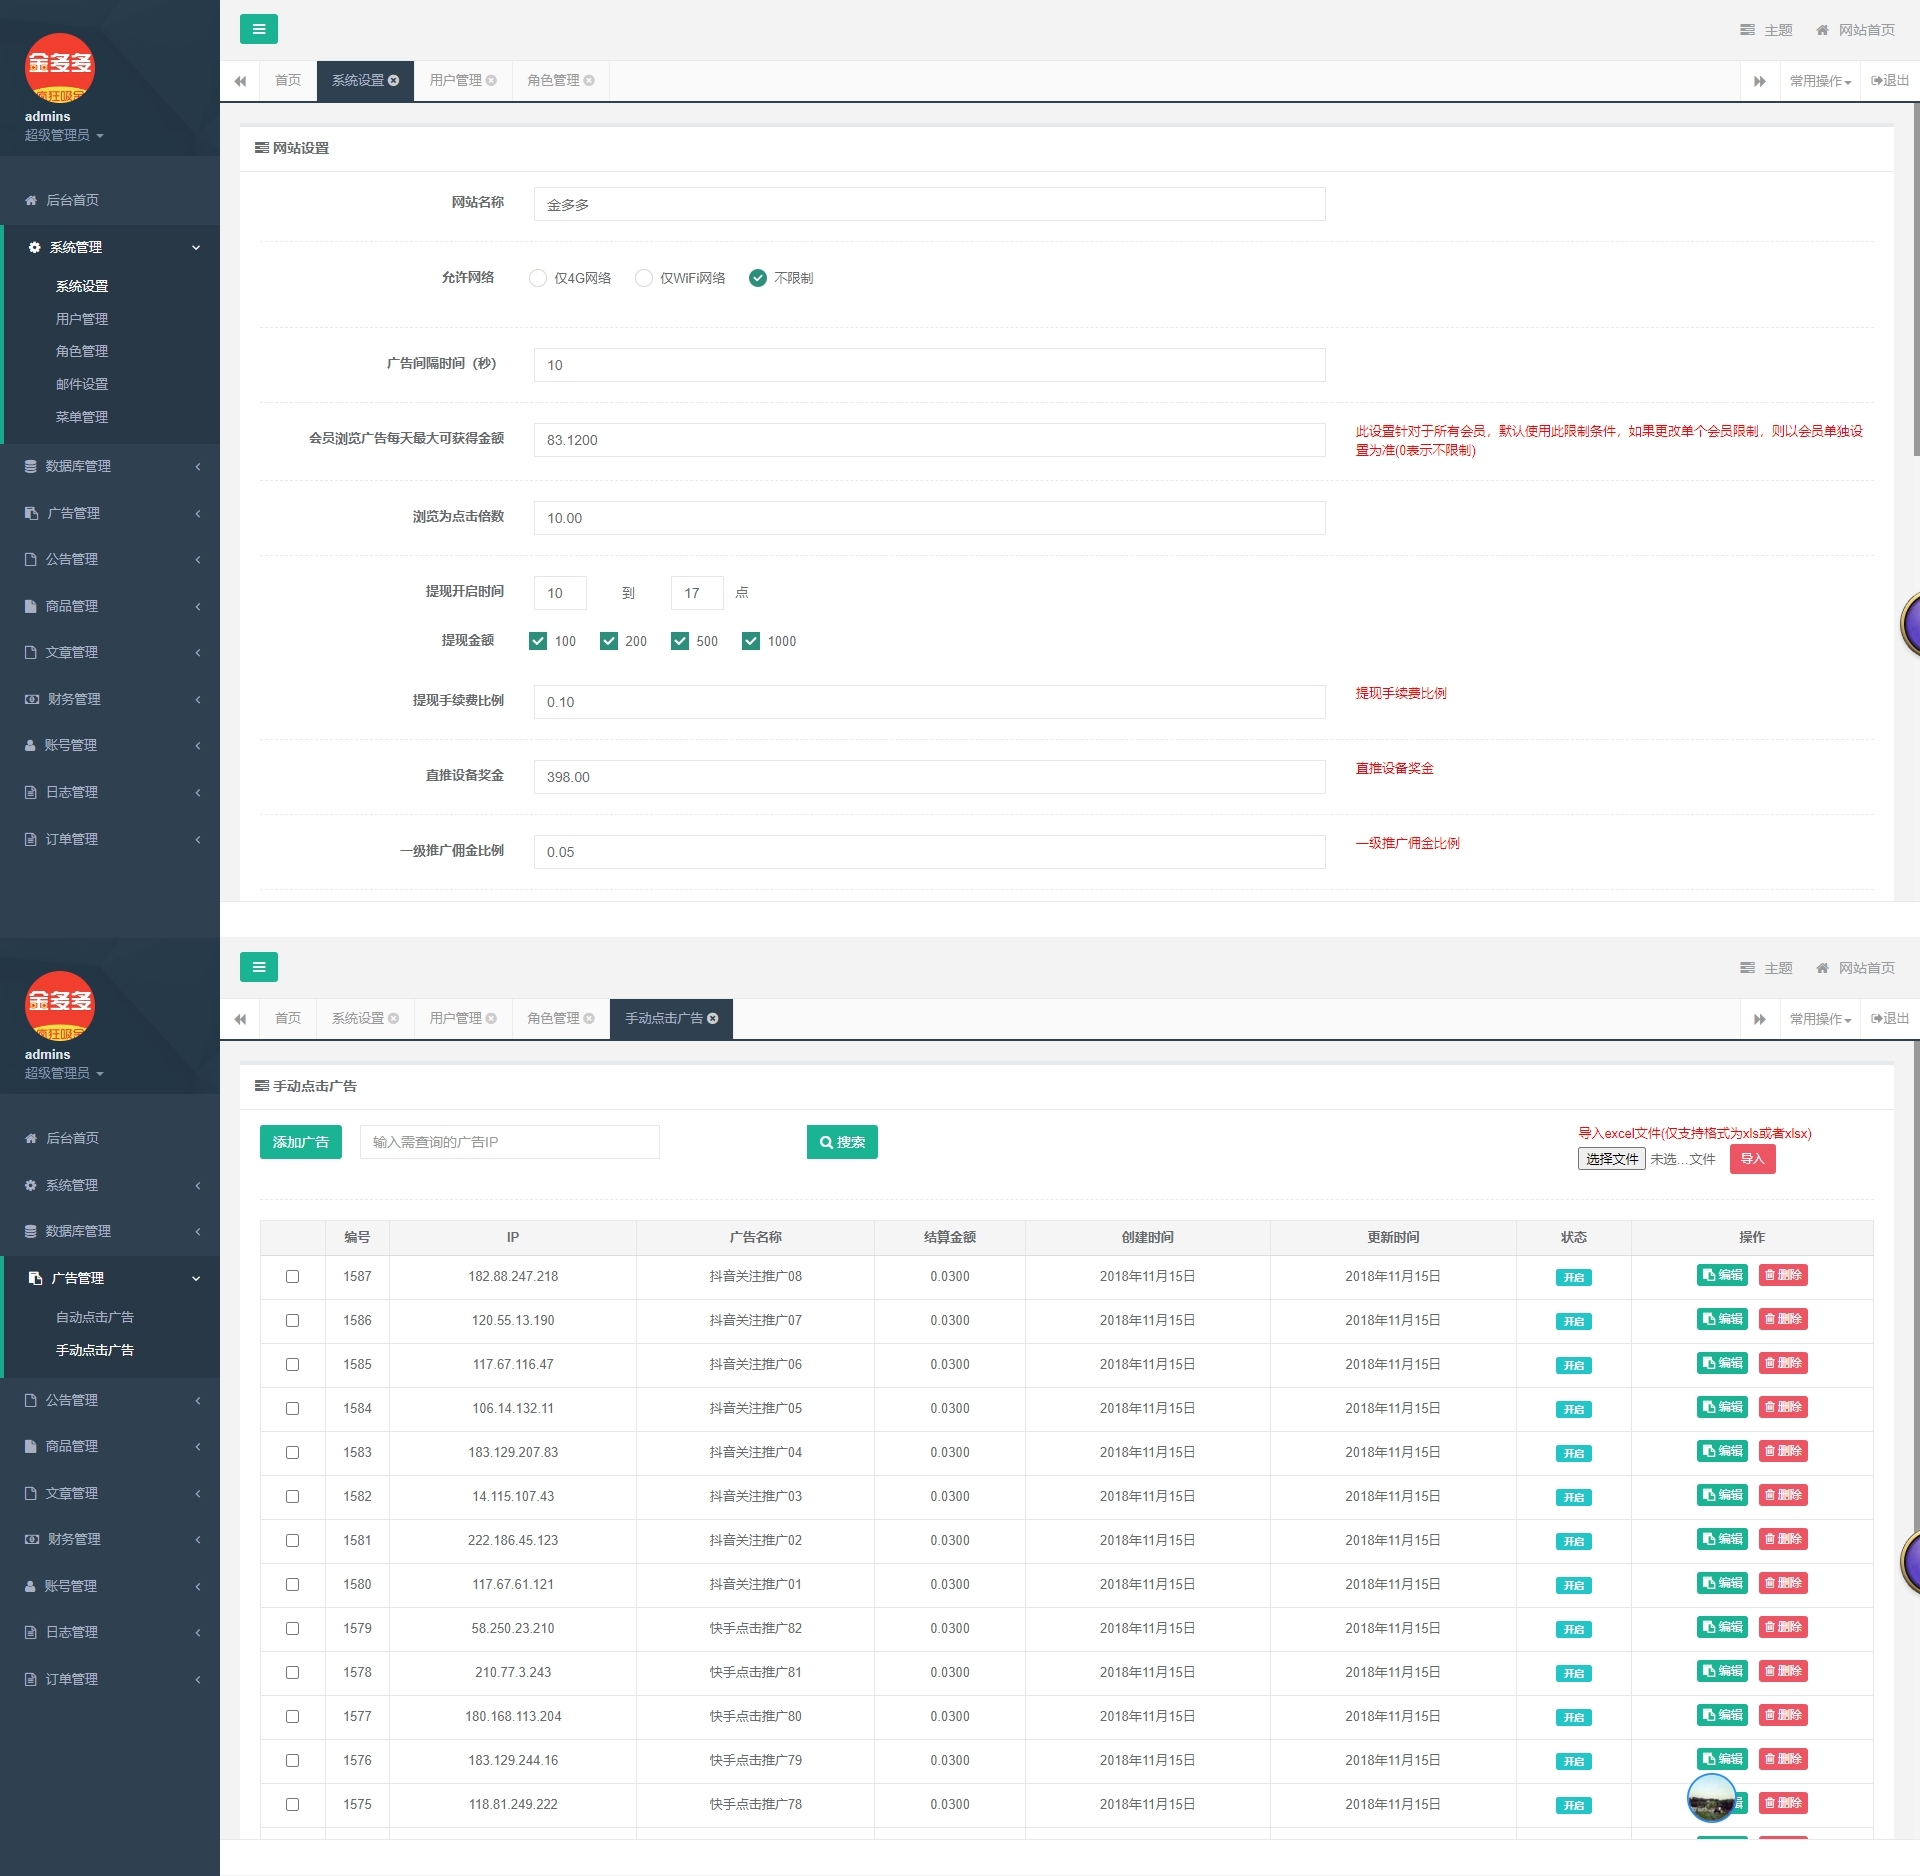Expand 账号管理 in upper sidebar
The image size is (1920, 1876).
[110, 745]
